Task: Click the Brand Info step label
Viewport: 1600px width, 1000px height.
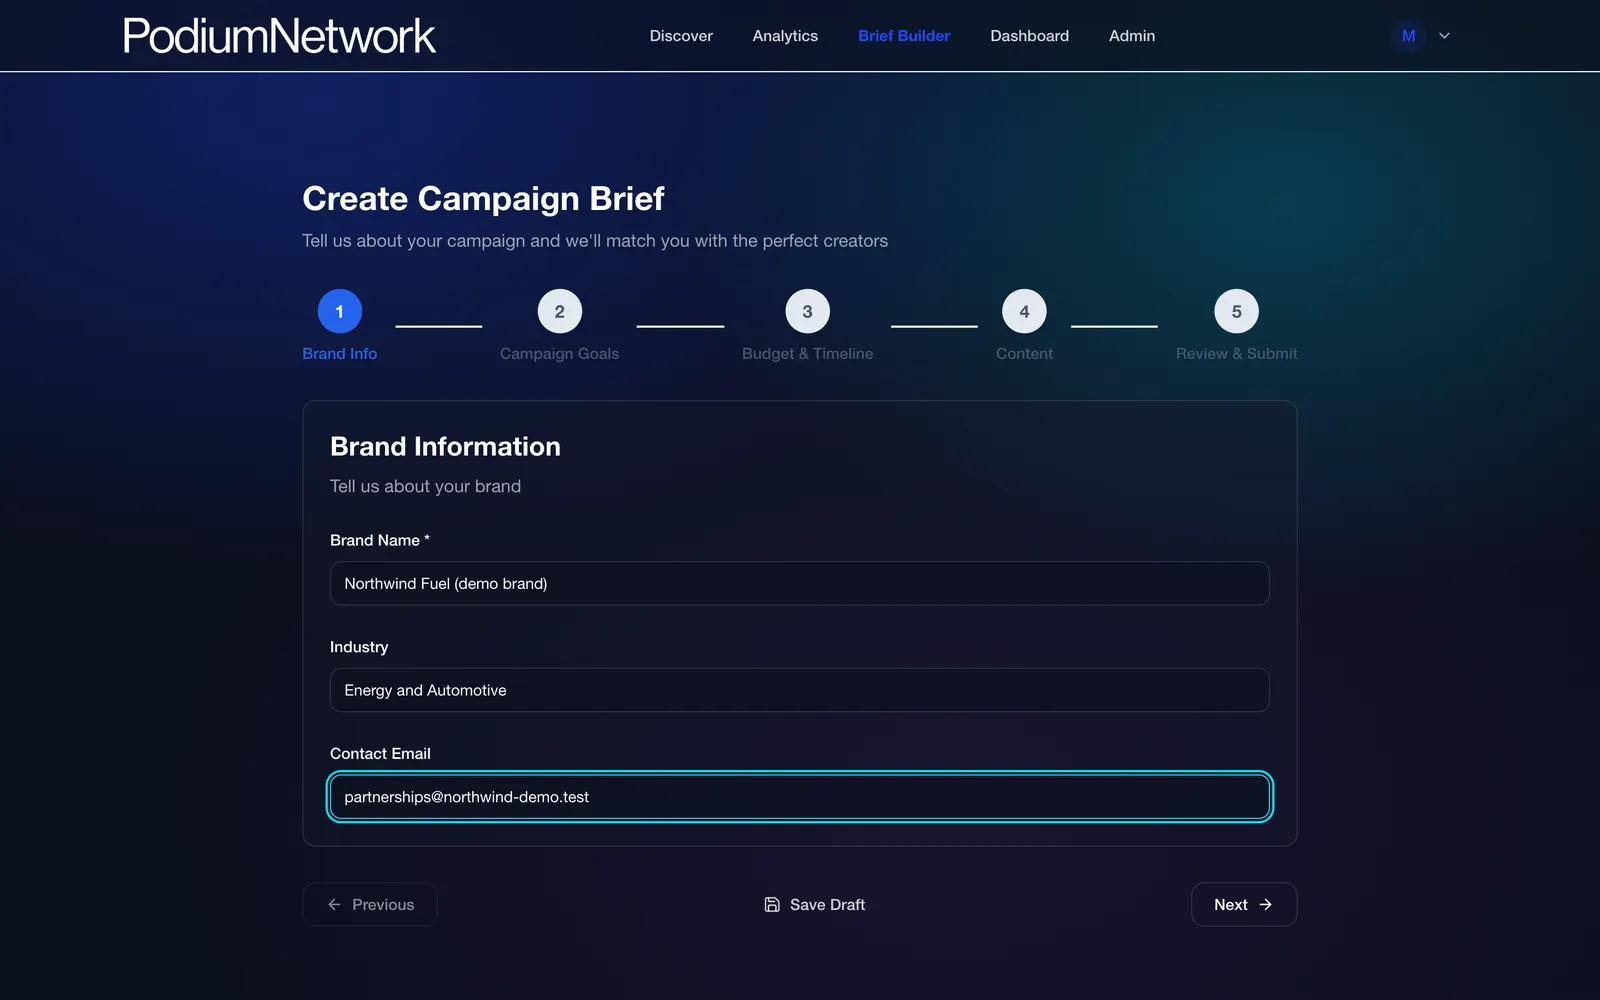Action: (340, 354)
